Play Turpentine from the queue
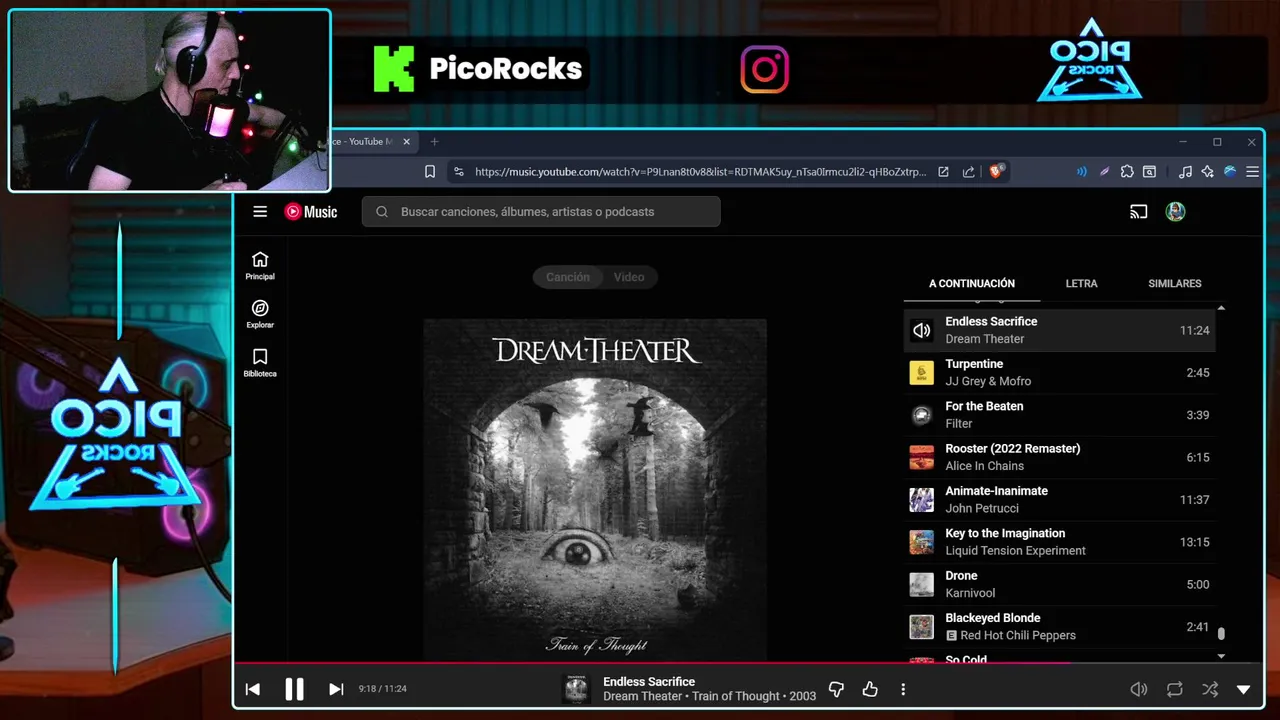 [1060, 372]
